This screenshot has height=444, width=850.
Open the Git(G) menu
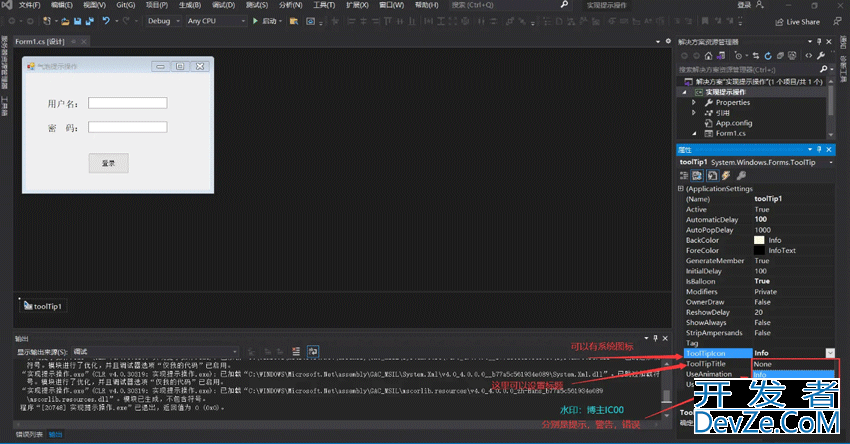125,5
